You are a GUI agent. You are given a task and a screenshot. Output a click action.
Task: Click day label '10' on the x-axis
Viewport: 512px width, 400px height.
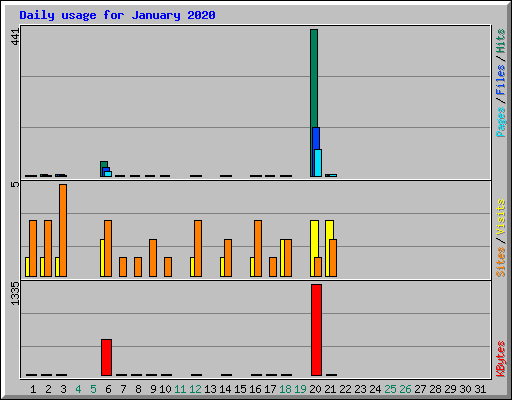coord(165,389)
